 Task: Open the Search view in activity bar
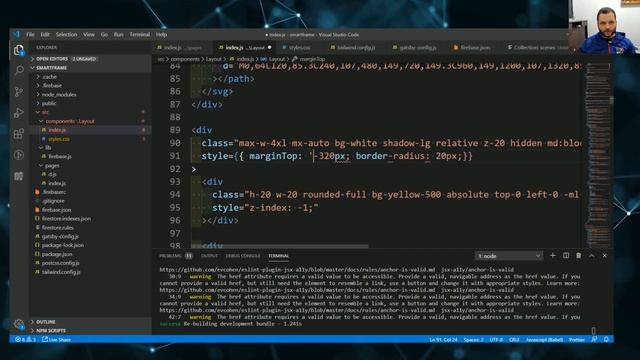[19, 71]
